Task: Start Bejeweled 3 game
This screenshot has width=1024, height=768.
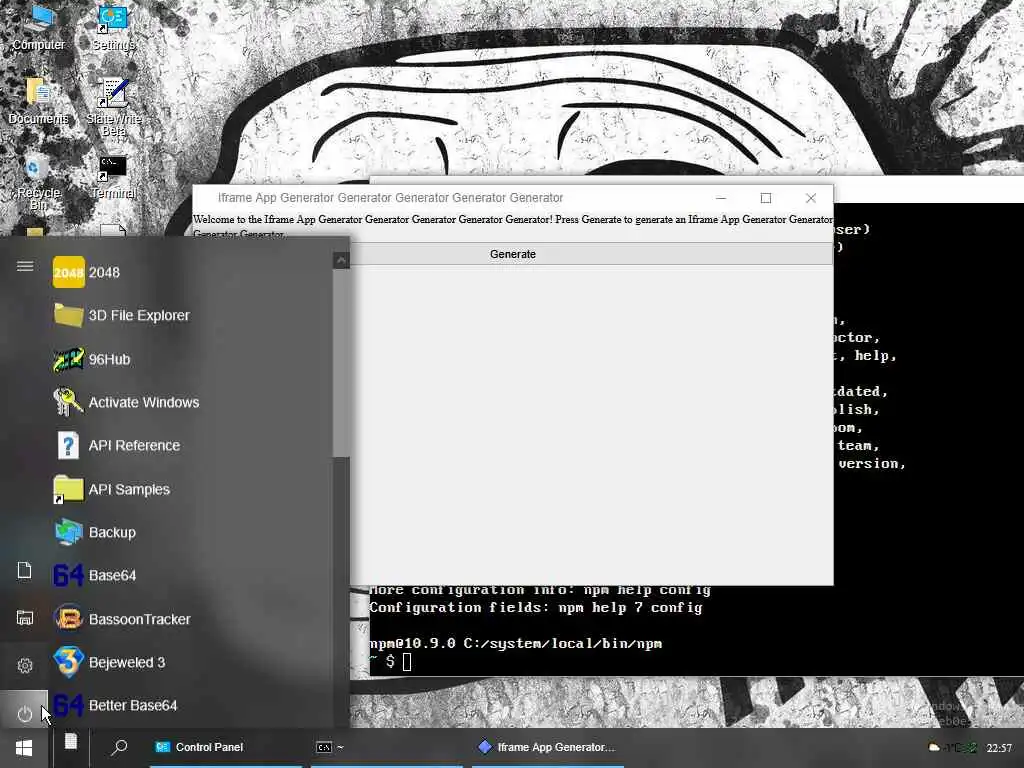Action: [110, 662]
